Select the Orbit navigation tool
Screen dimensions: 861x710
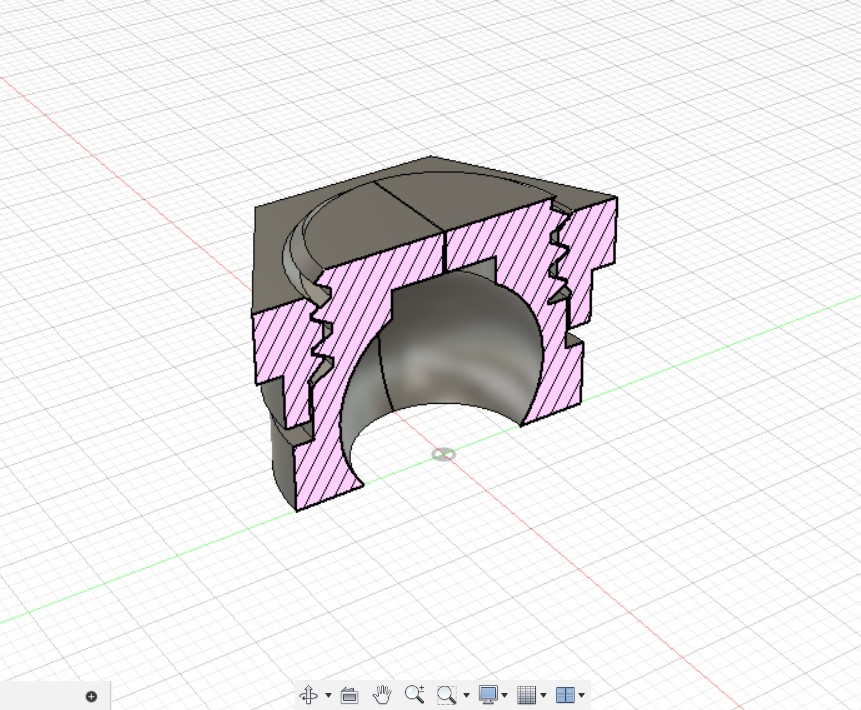309,695
